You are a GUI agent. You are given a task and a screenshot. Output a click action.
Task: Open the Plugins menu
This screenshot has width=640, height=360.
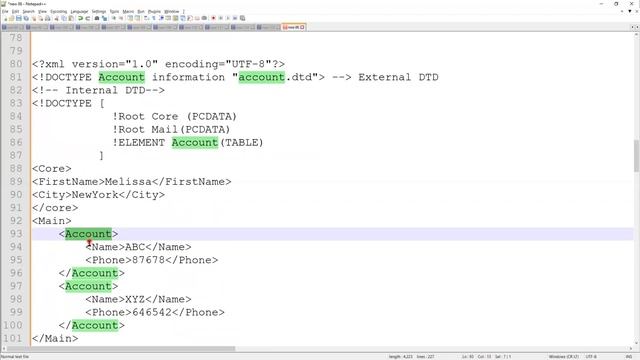click(154, 11)
